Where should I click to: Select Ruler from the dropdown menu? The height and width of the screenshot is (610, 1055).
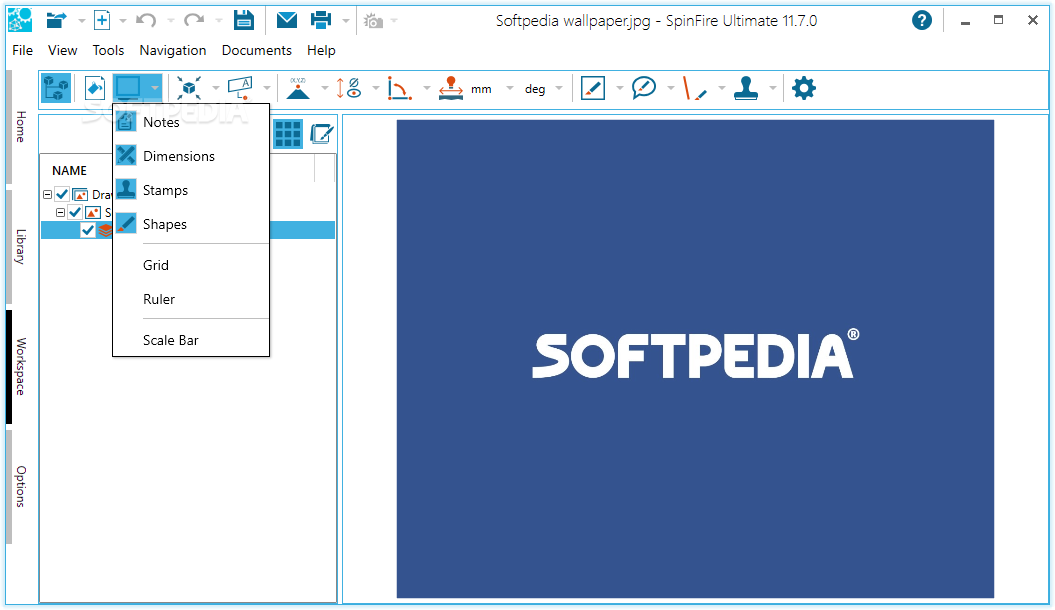point(191,299)
